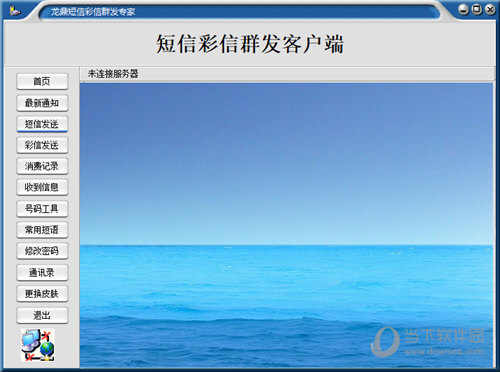This screenshot has height=372, width=500.
Task: Open 收到信息 received messages
Action: pyautogui.click(x=42, y=187)
